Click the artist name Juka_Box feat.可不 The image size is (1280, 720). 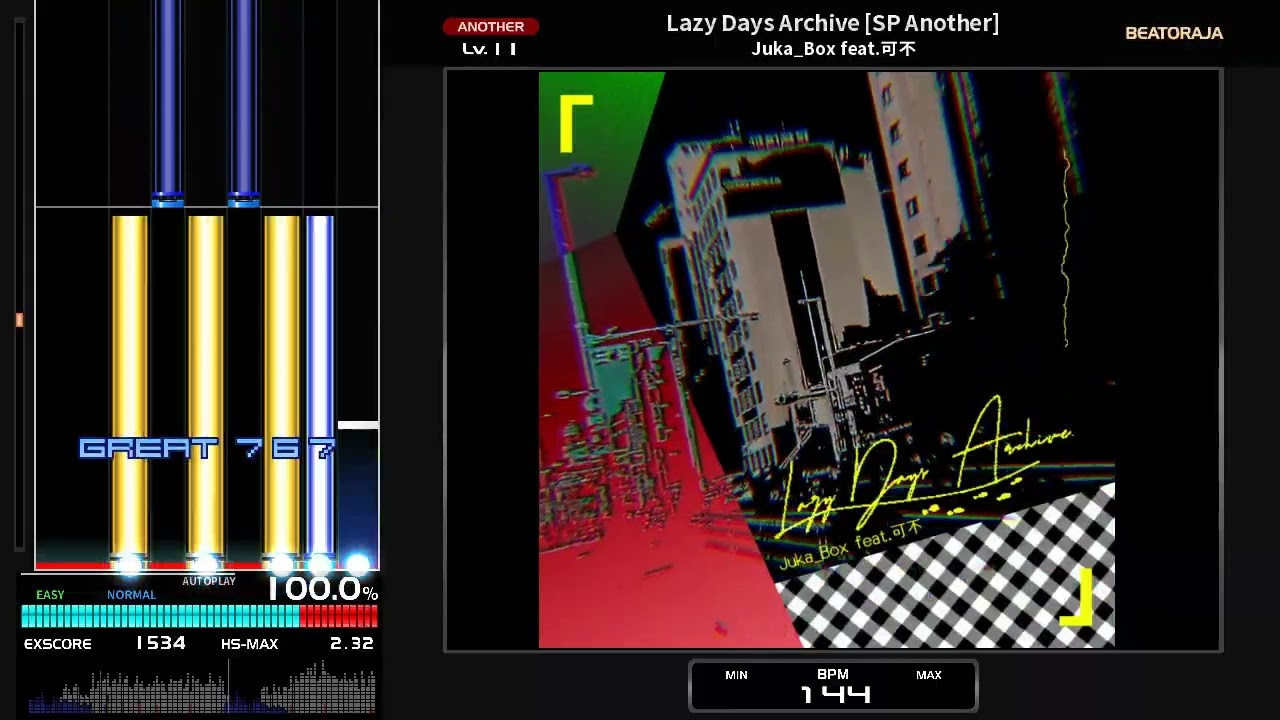point(833,48)
